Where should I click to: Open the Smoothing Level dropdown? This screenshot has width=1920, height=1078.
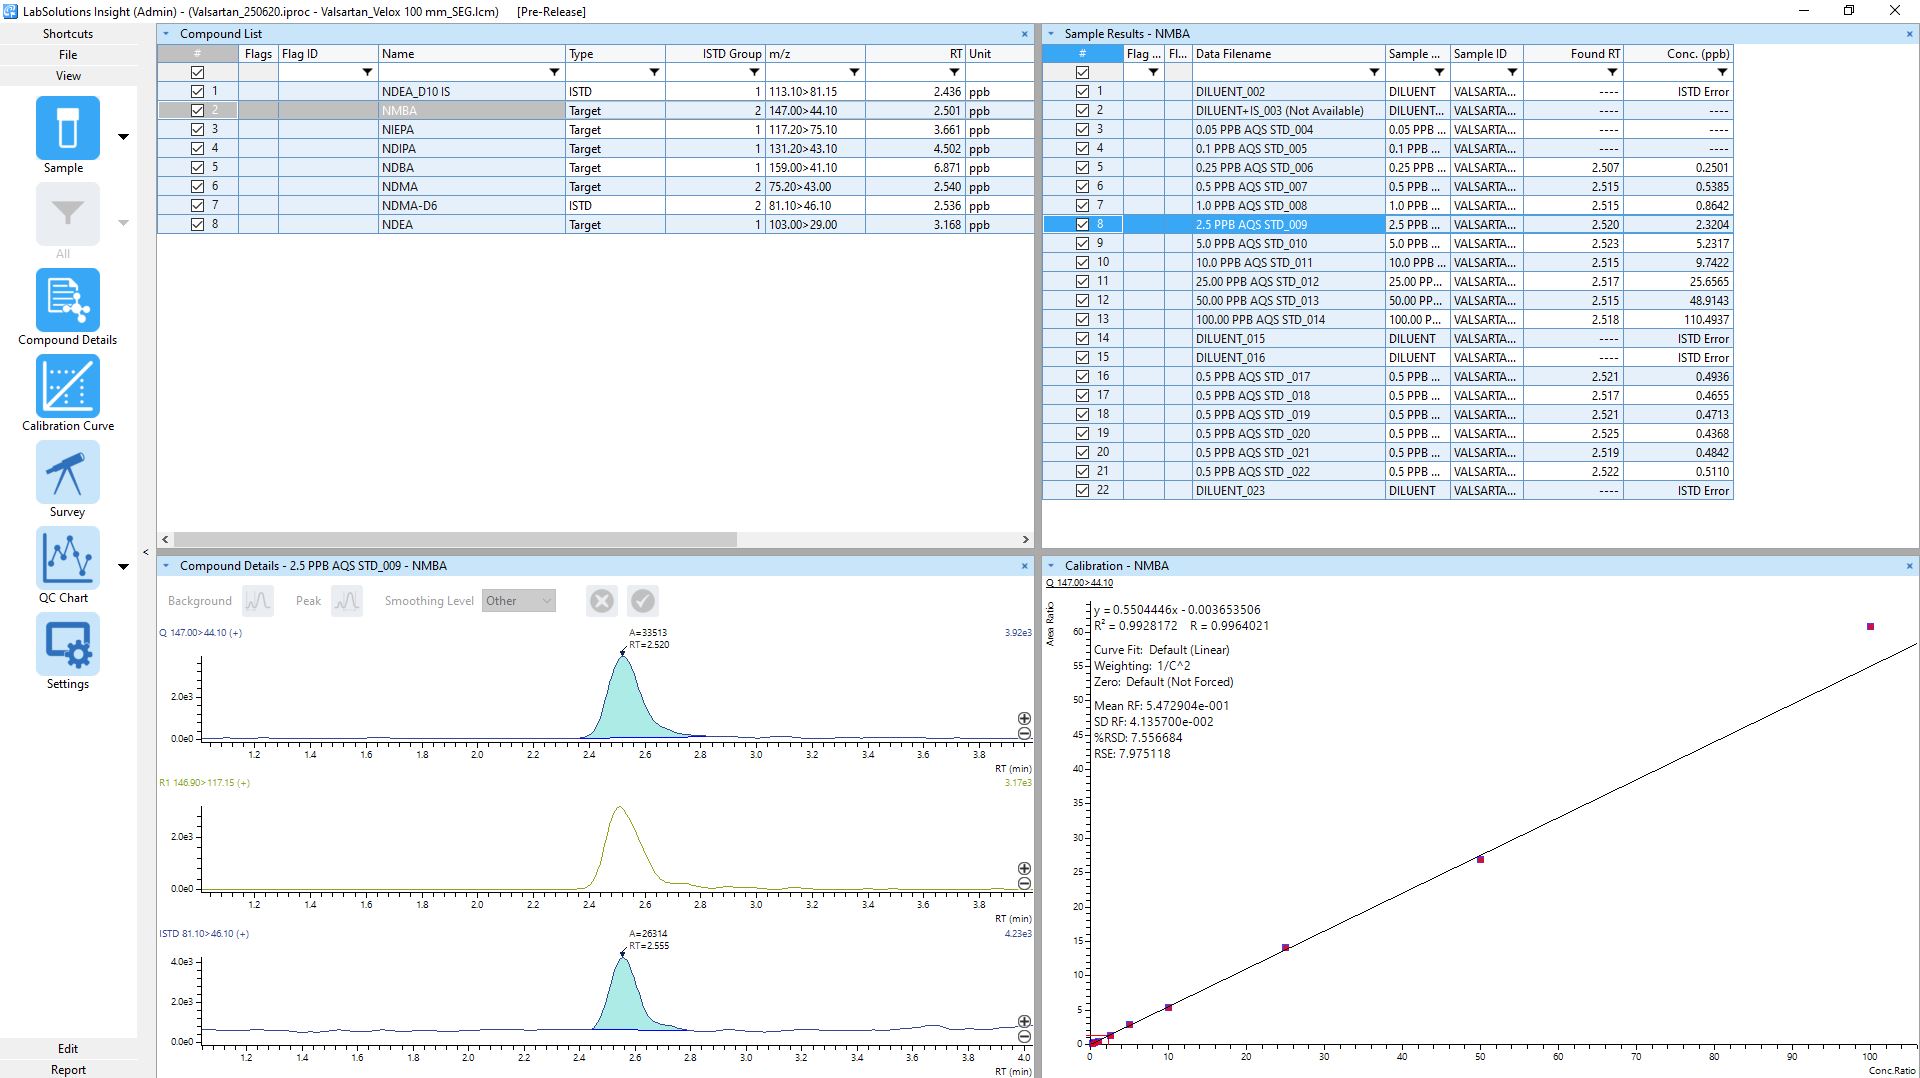(518, 601)
